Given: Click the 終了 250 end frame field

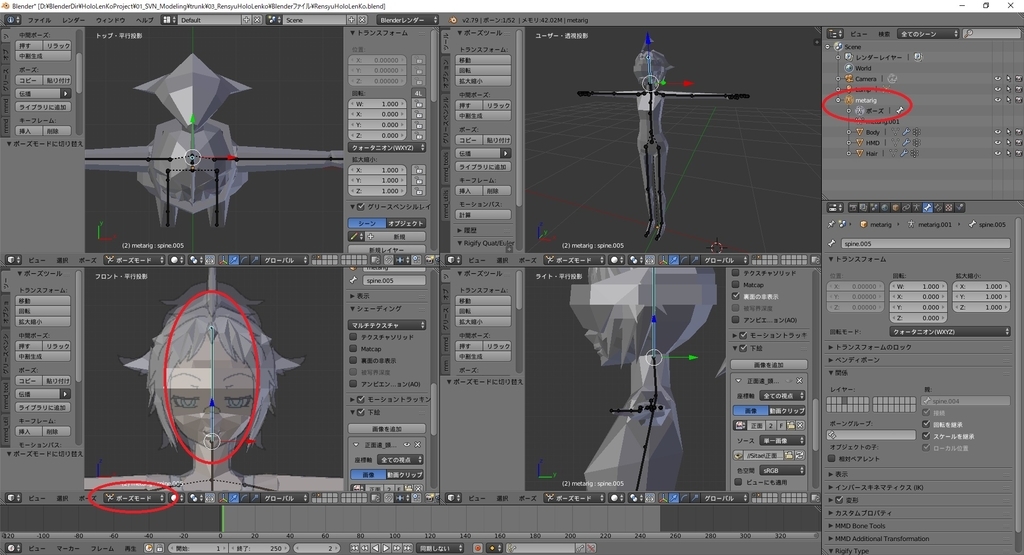Looking at the screenshot, I should (x=259, y=548).
